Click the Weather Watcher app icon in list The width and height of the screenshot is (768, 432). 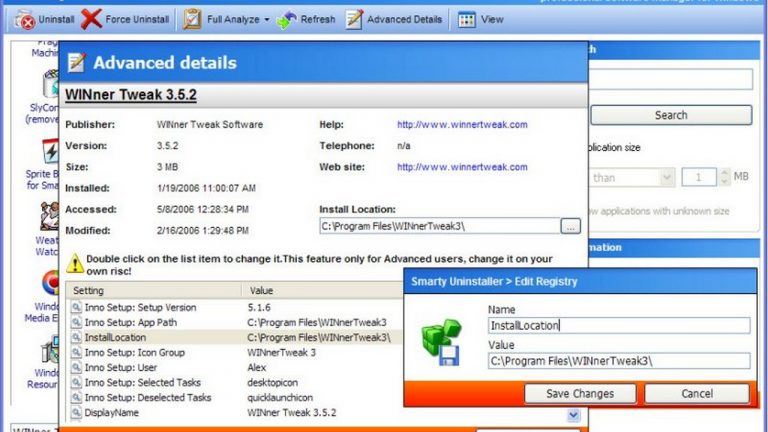point(50,216)
